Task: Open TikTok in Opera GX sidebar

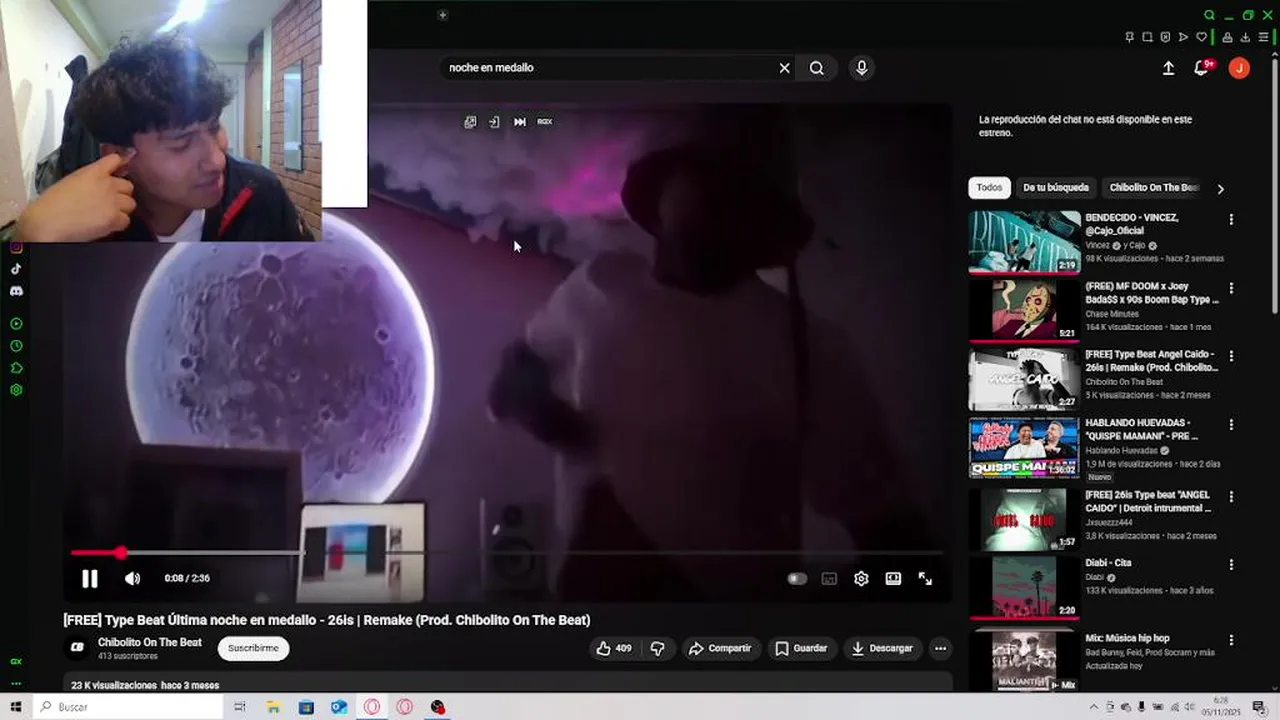Action: pos(16,269)
